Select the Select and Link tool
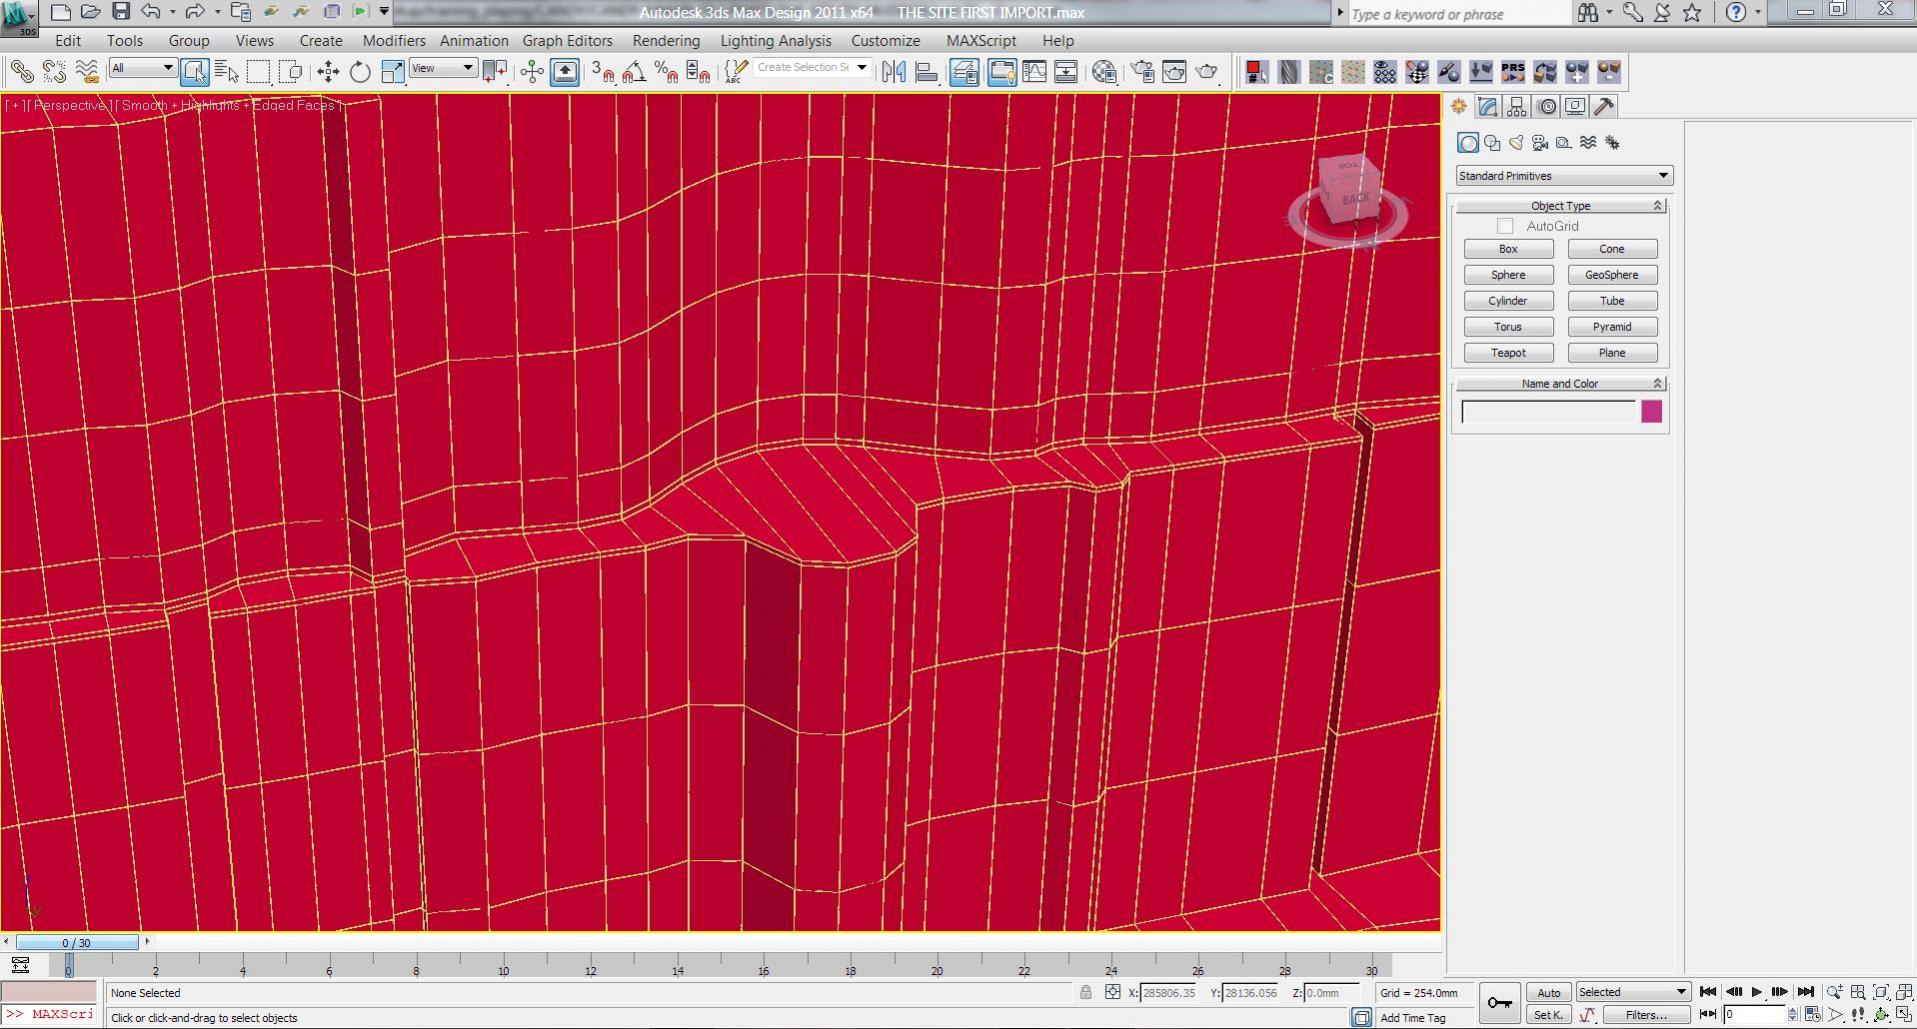This screenshot has height=1029, width=1917. [21, 71]
